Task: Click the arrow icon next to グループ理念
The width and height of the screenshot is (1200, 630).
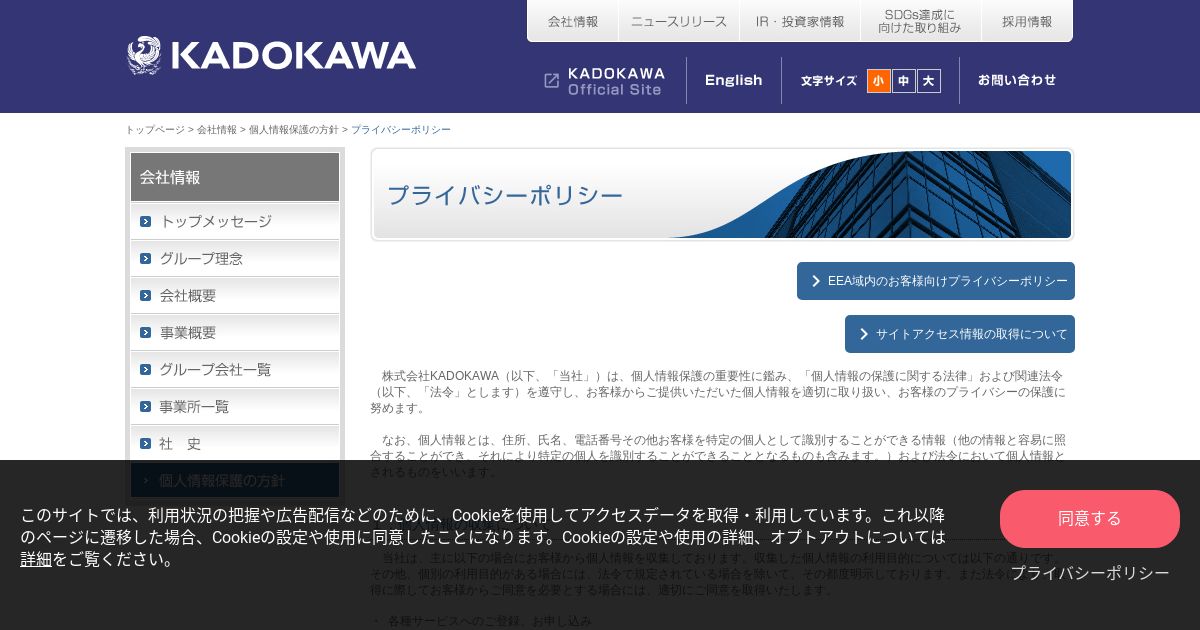Action: [145, 258]
